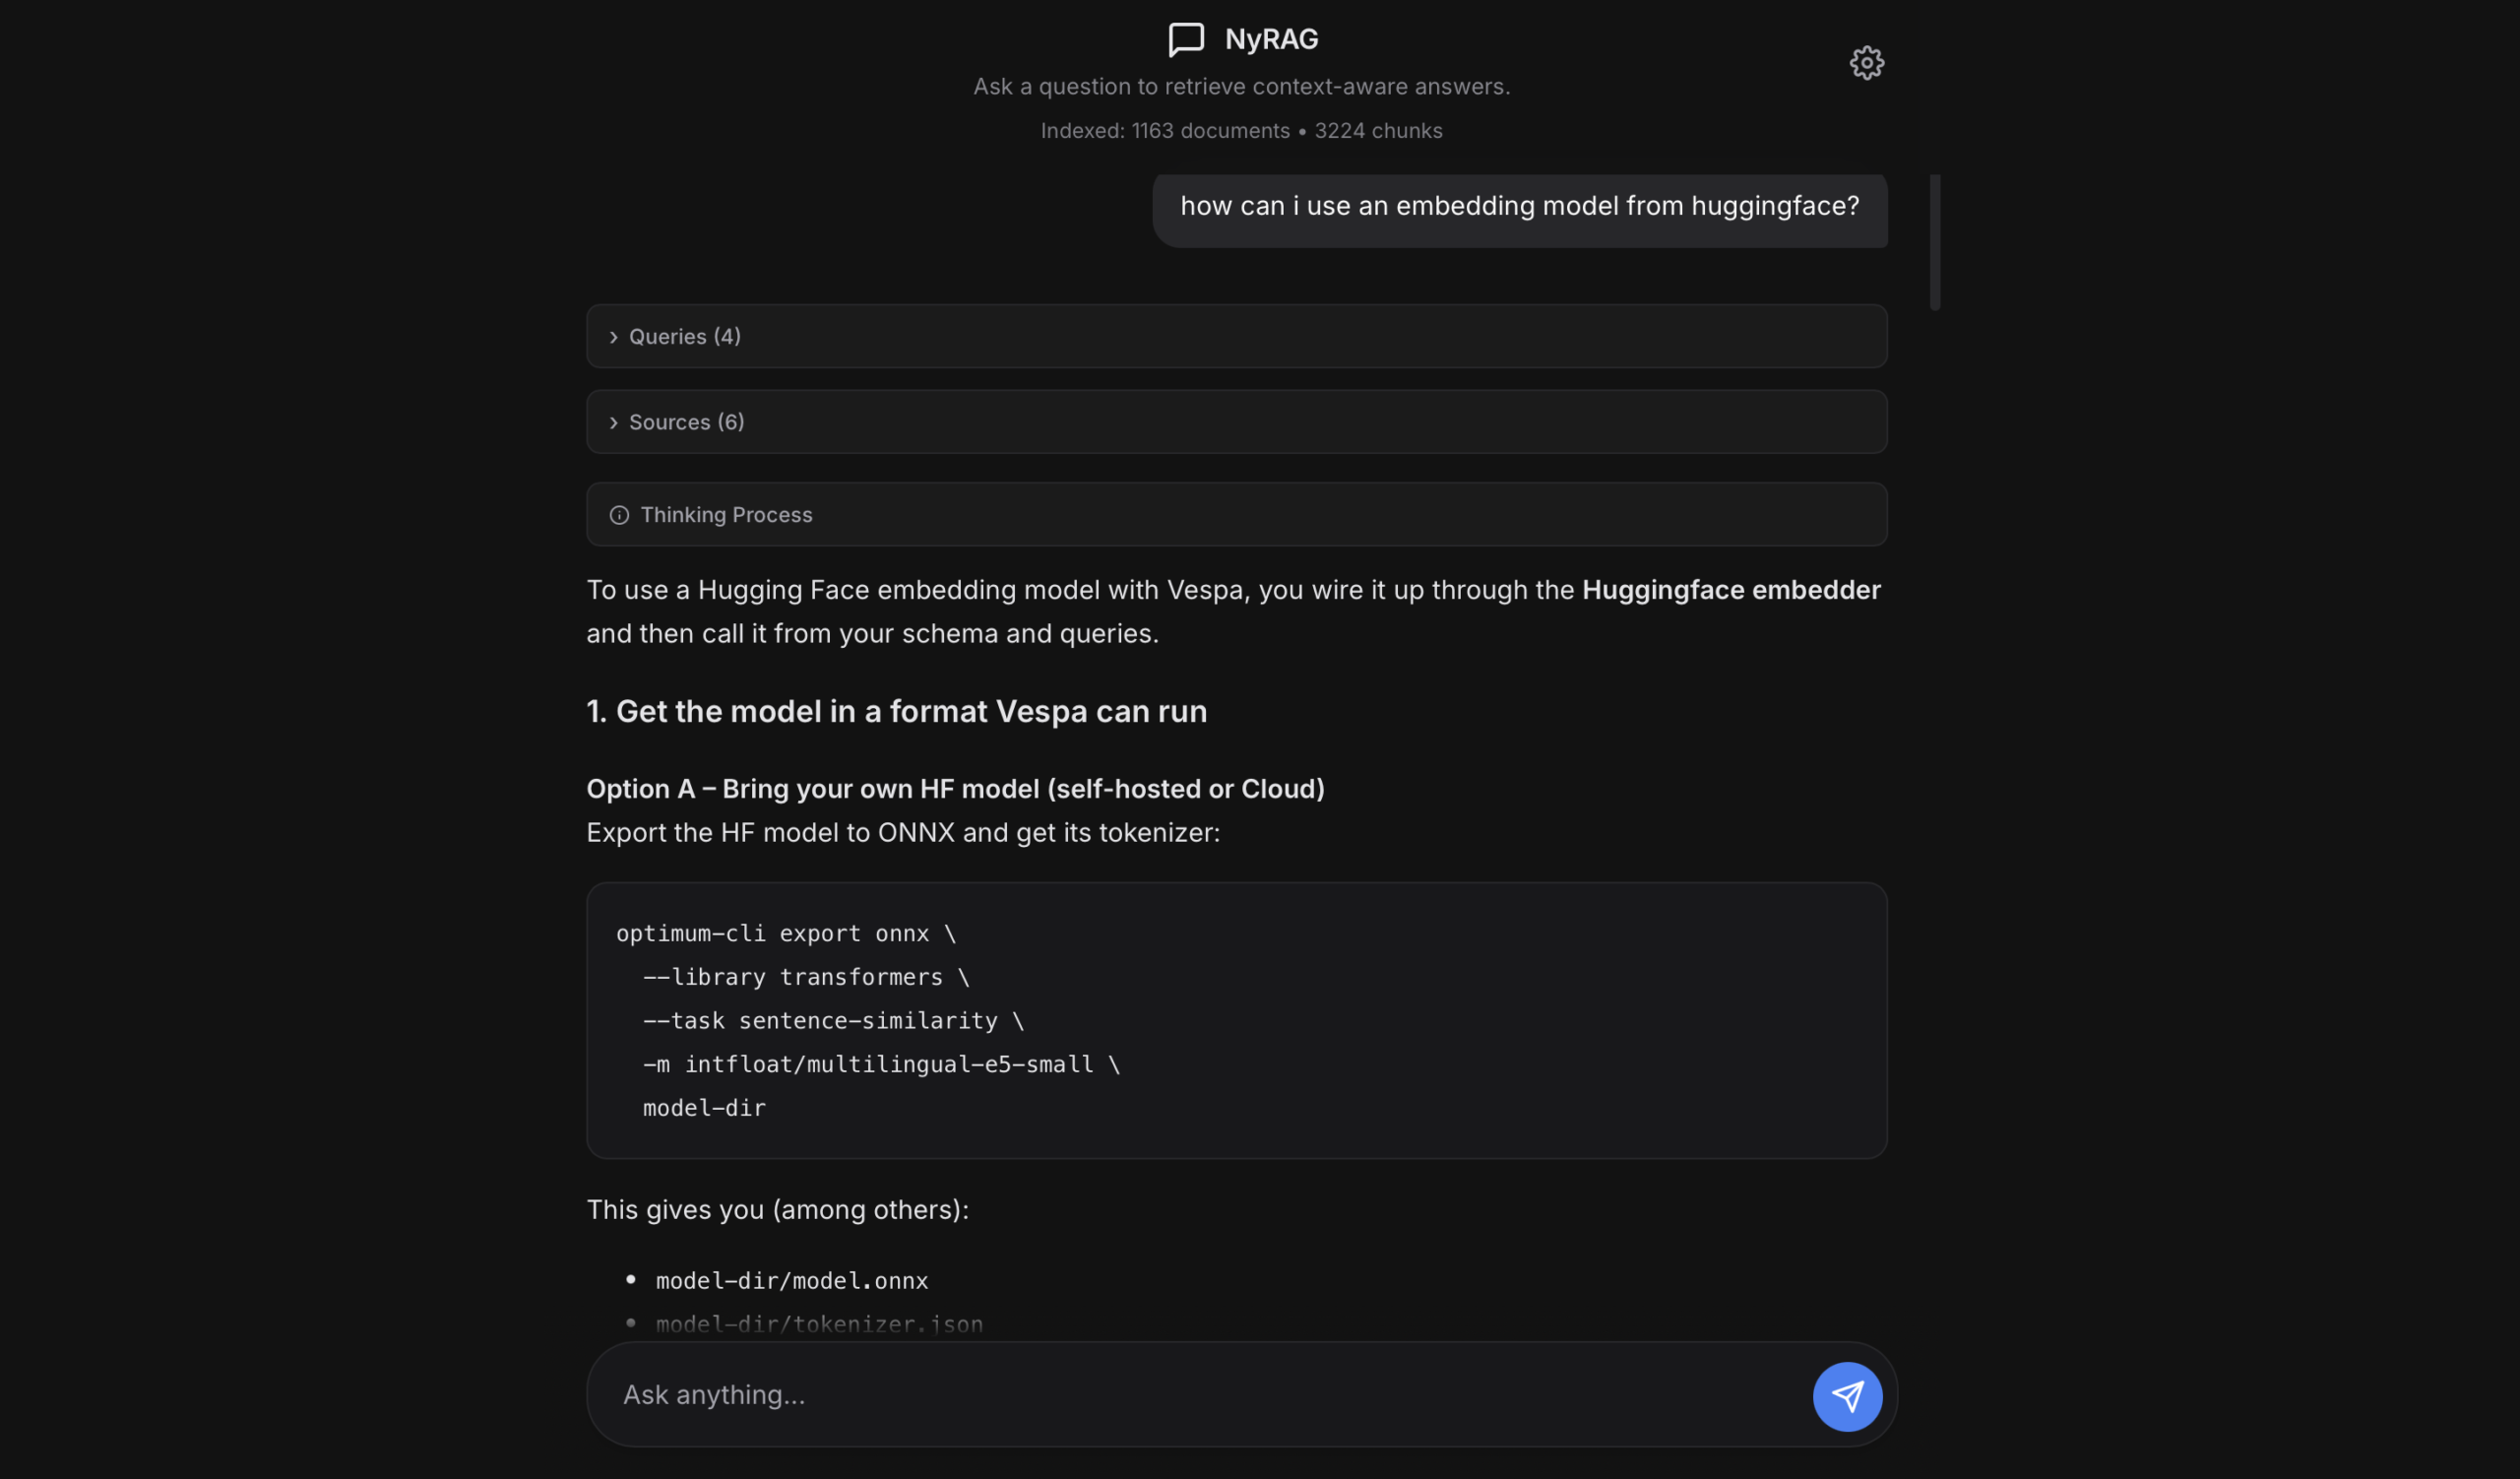2520x1479 pixels.
Task: Click the chat scrollbar thumb
Action: pyautogui.click(x=1935, y=242)
